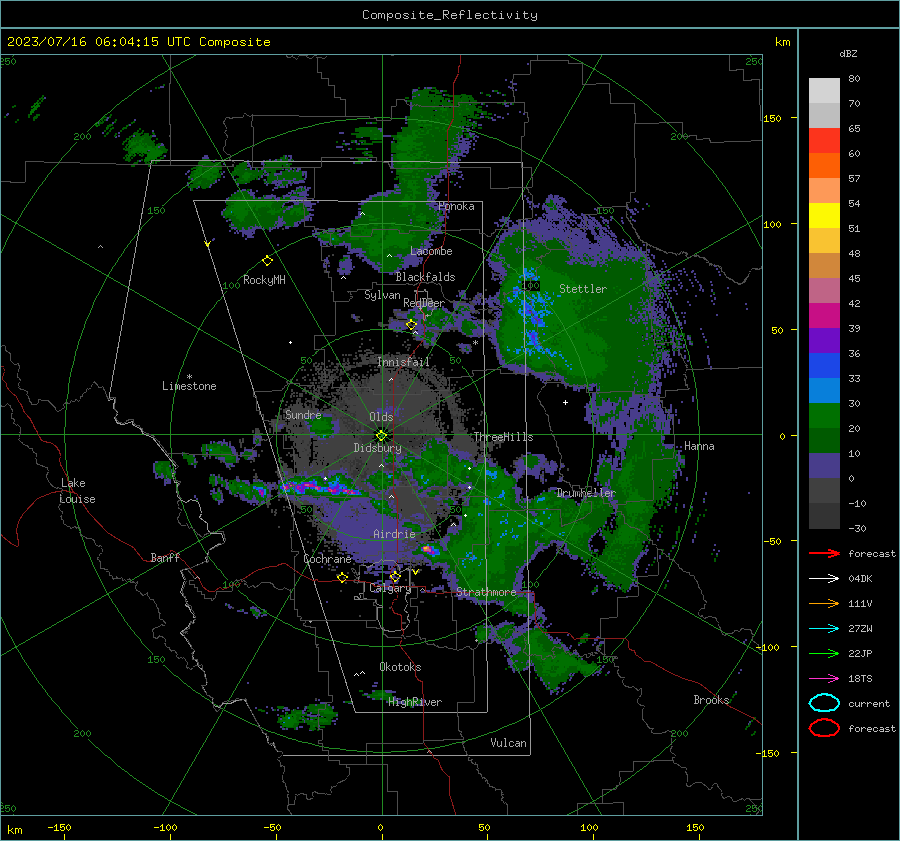Image resolution: width=900 pixels, height=841 pixels.
Task: Select the green 30 dBZ color swatch
Action: point(824,415)
